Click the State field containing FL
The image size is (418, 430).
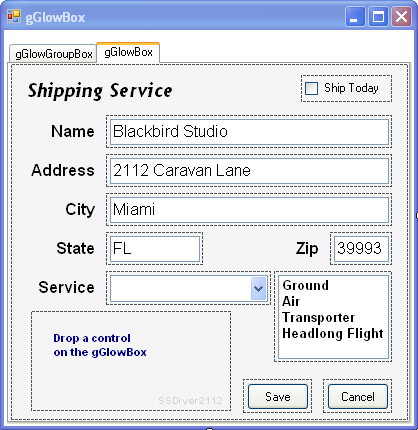pos(155,249)
